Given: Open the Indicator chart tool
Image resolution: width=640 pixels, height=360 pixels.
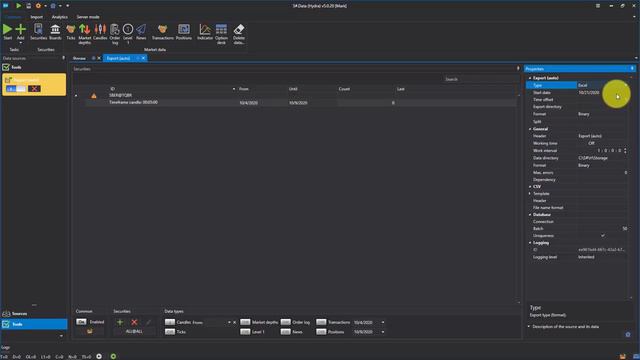Looking at the screenshot, I should (x=205, y=31).
